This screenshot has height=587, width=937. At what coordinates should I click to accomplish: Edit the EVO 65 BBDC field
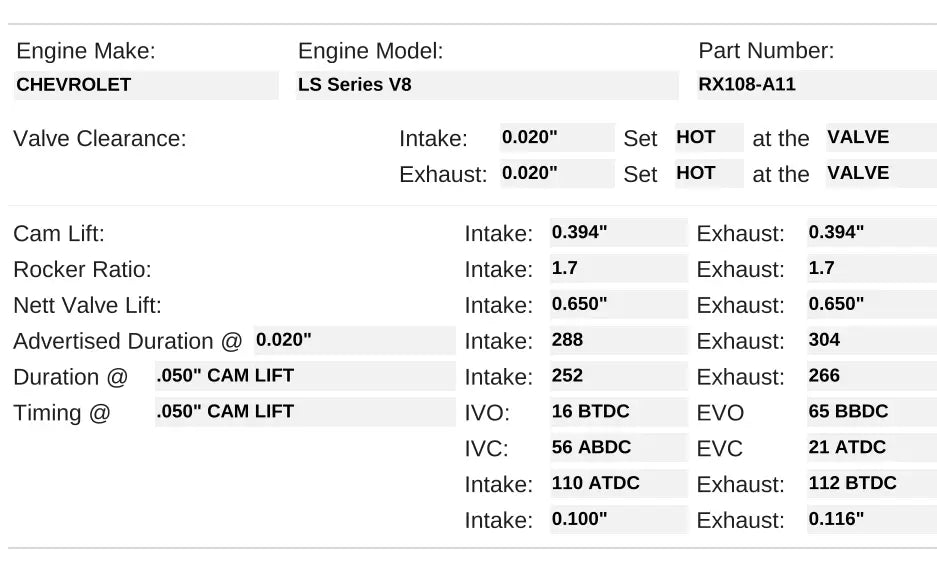pyautogui.click(x=871, y=412)
